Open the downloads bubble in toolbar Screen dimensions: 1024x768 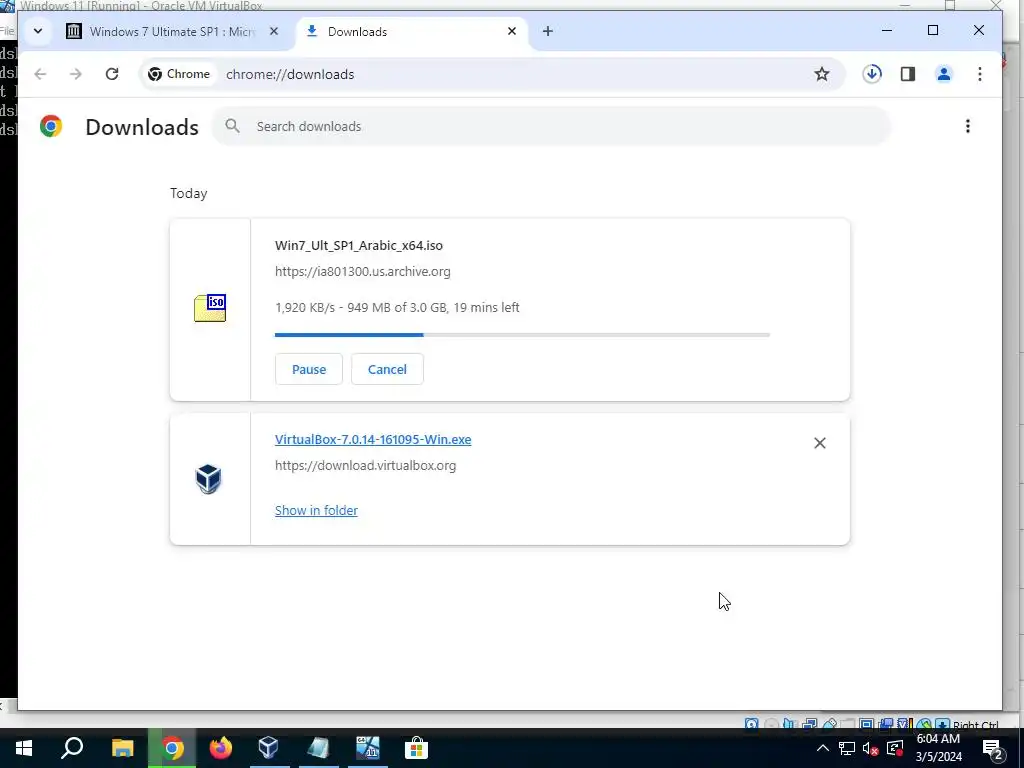coord(872,74)
